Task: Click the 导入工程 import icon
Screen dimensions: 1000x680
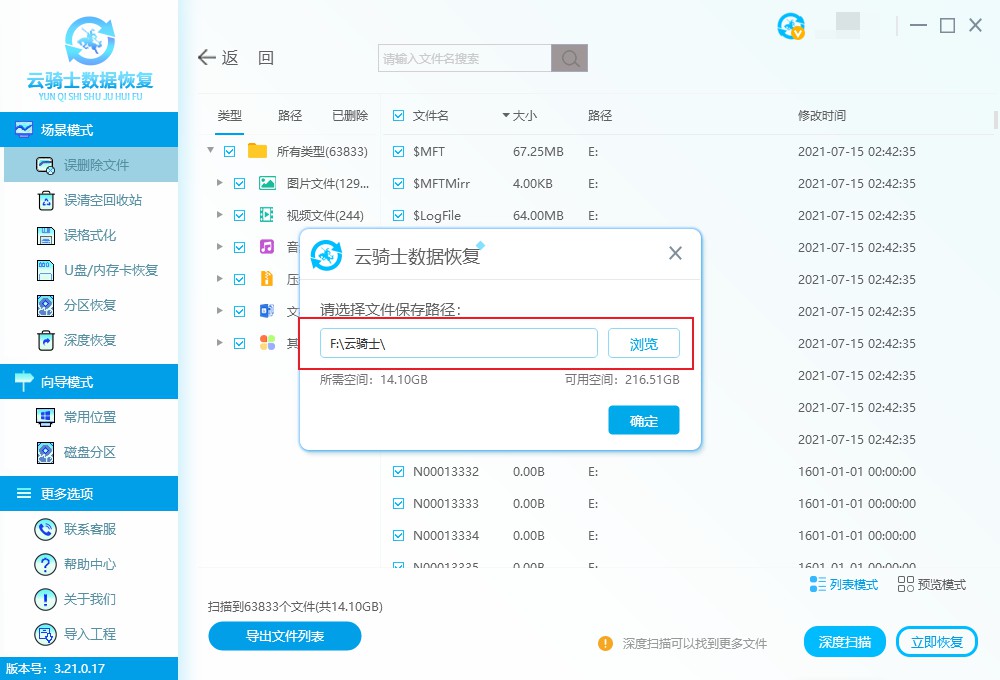Action: pyautogui.click(x=45, y=634)
